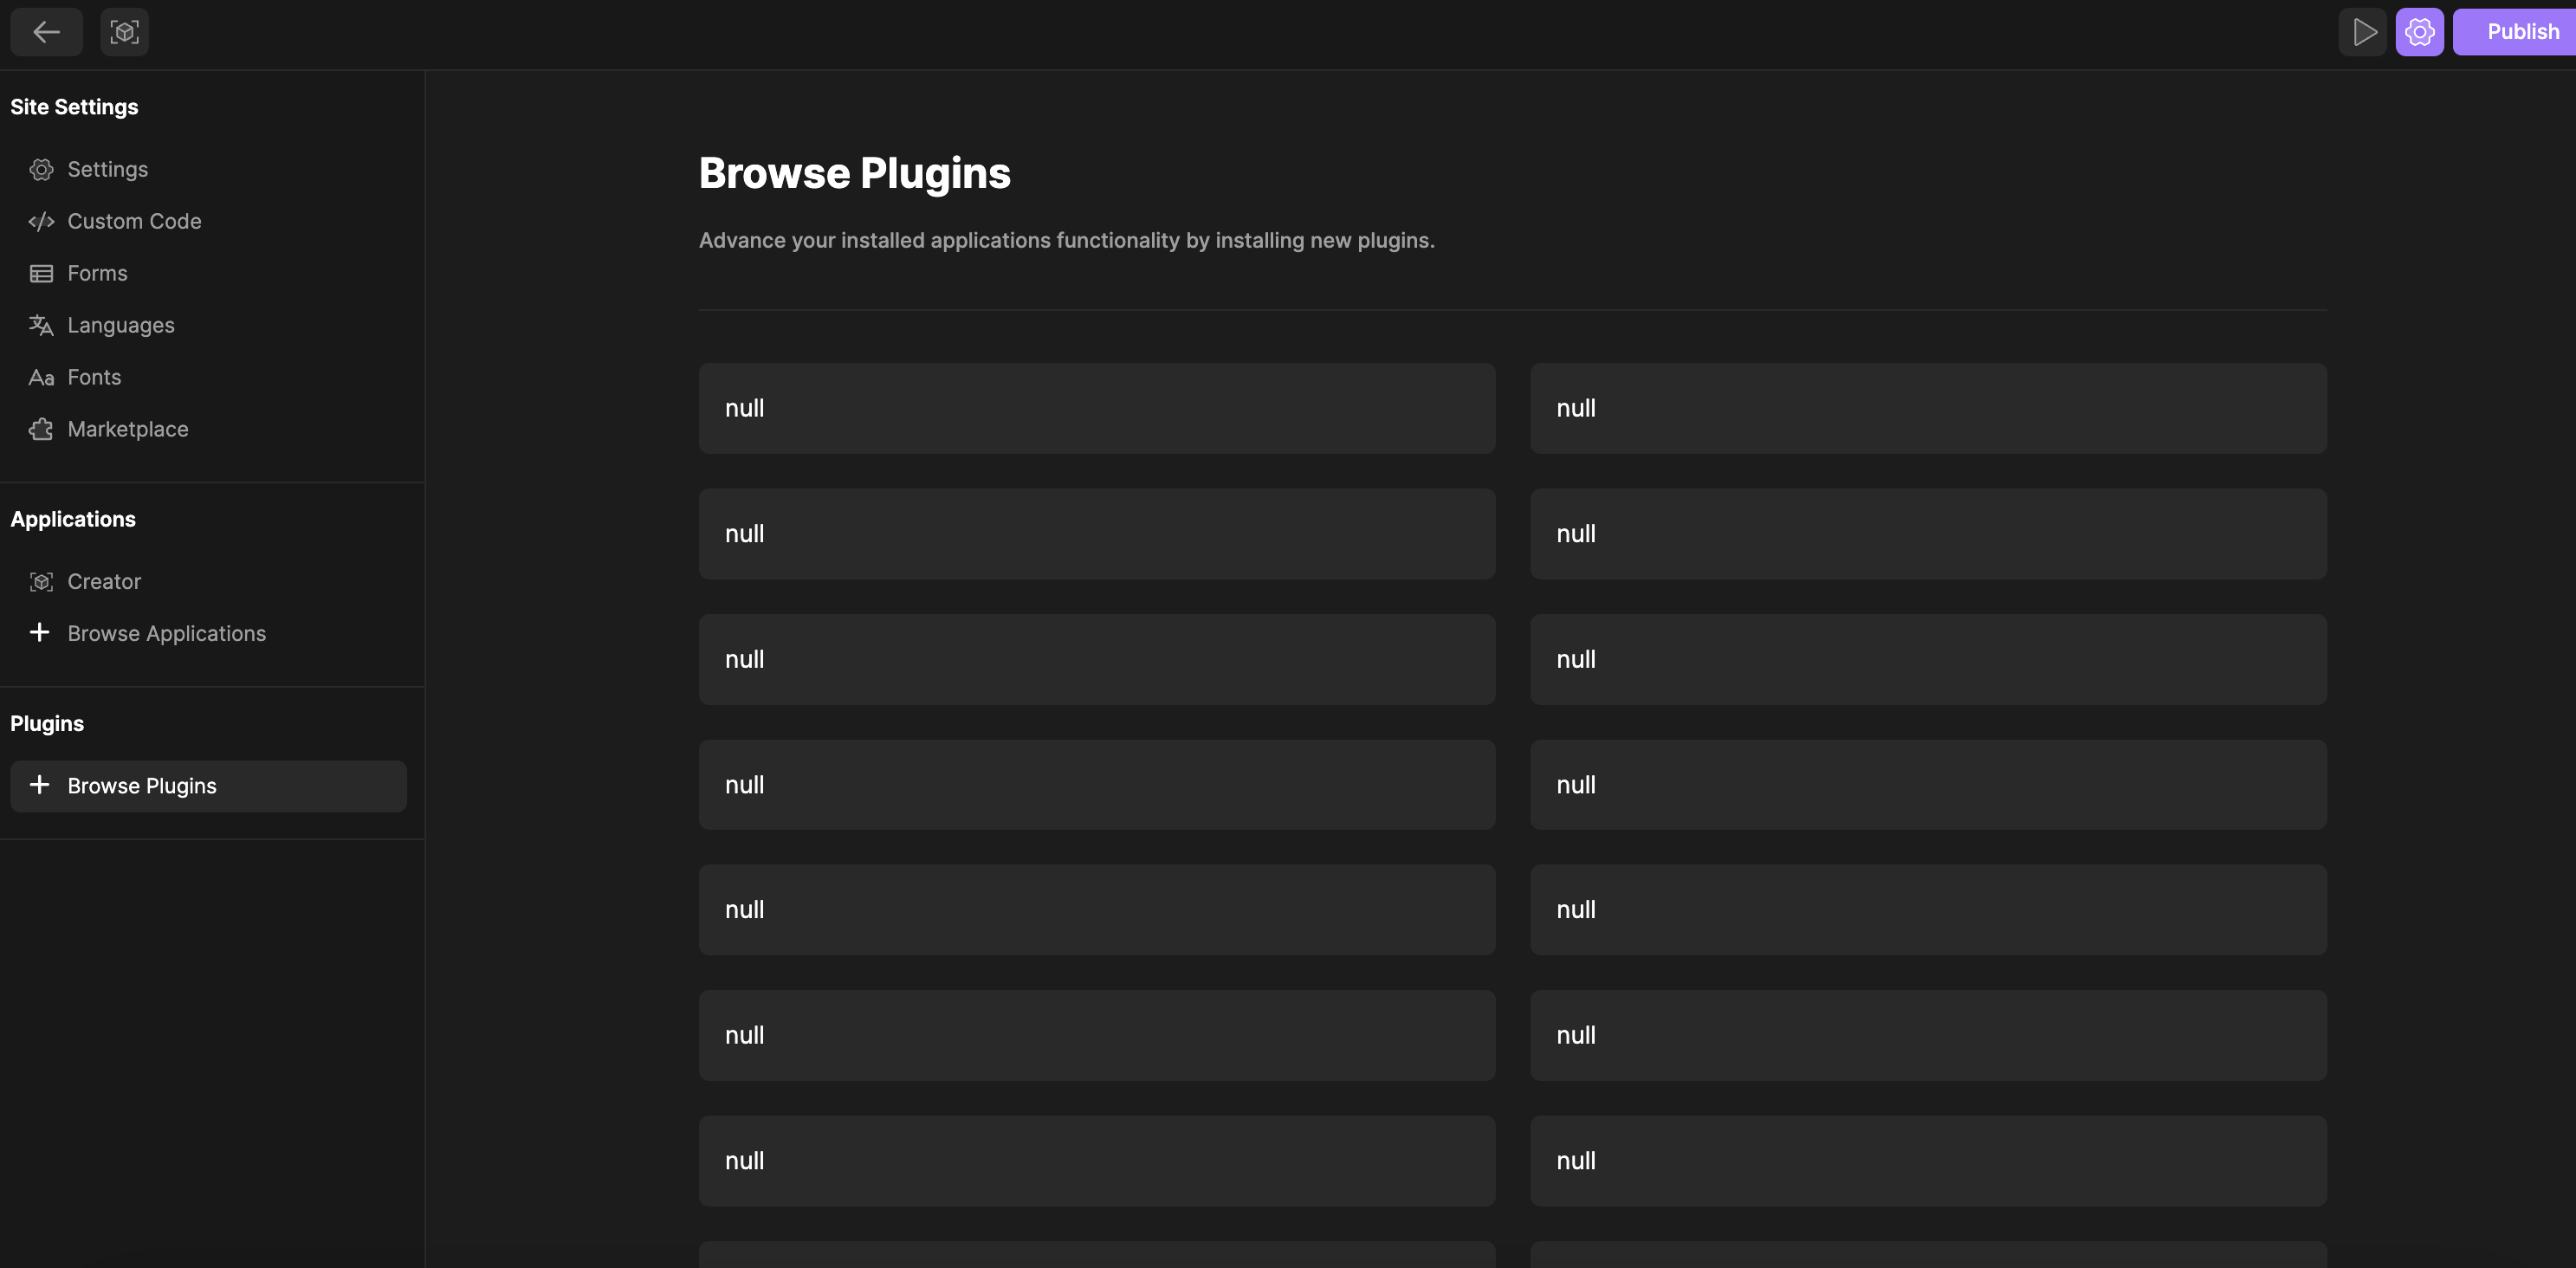Click the Plugins sidebar heading
The height and width of the screenshot is (1268, 2576).
click(47, 724)
